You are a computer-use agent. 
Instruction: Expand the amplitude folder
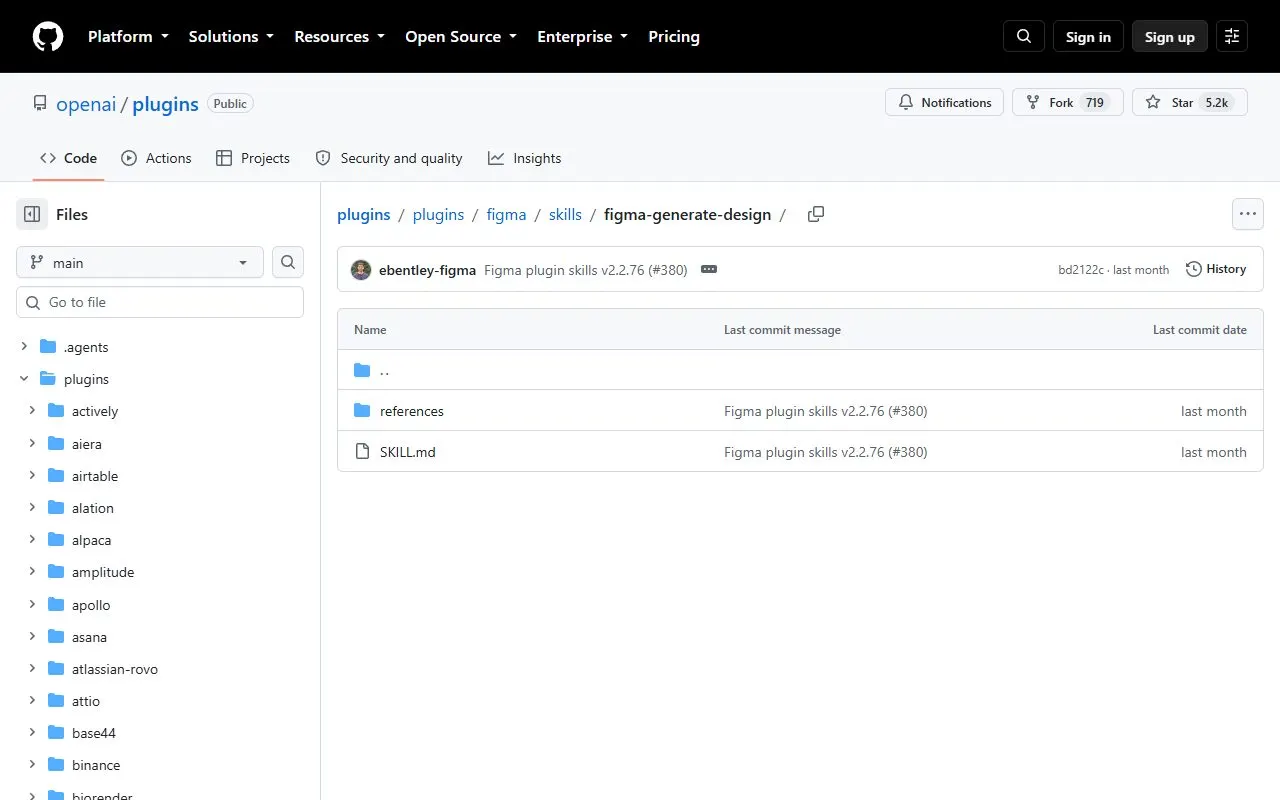point(32,572)
